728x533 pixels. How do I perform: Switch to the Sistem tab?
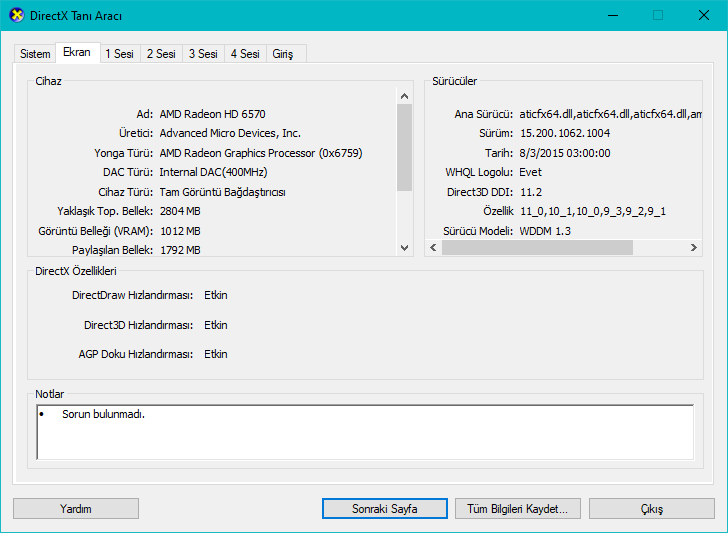pyautogui.click(x=35, y=54)
